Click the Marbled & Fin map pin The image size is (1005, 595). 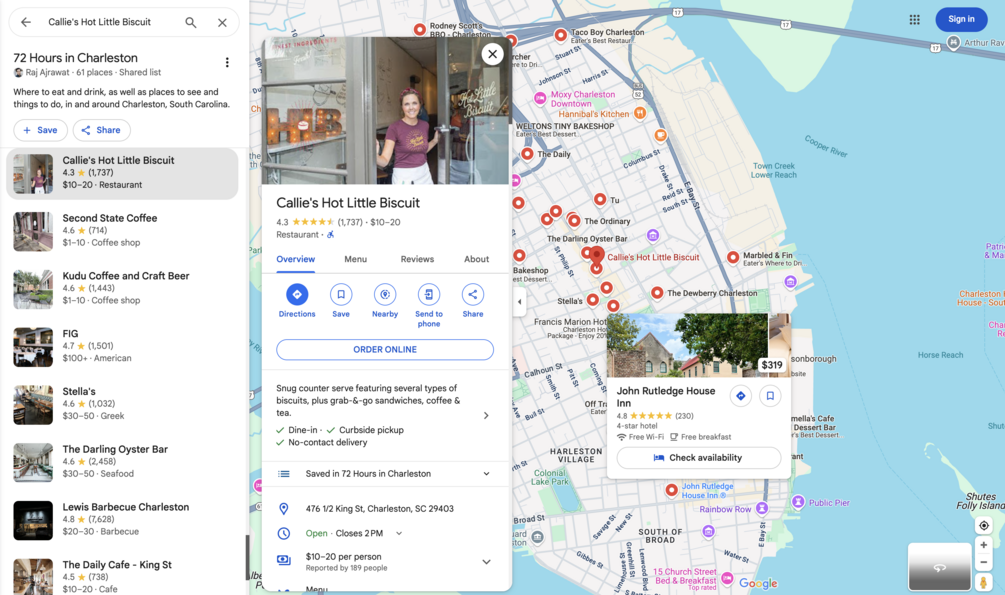pos(733,257)
